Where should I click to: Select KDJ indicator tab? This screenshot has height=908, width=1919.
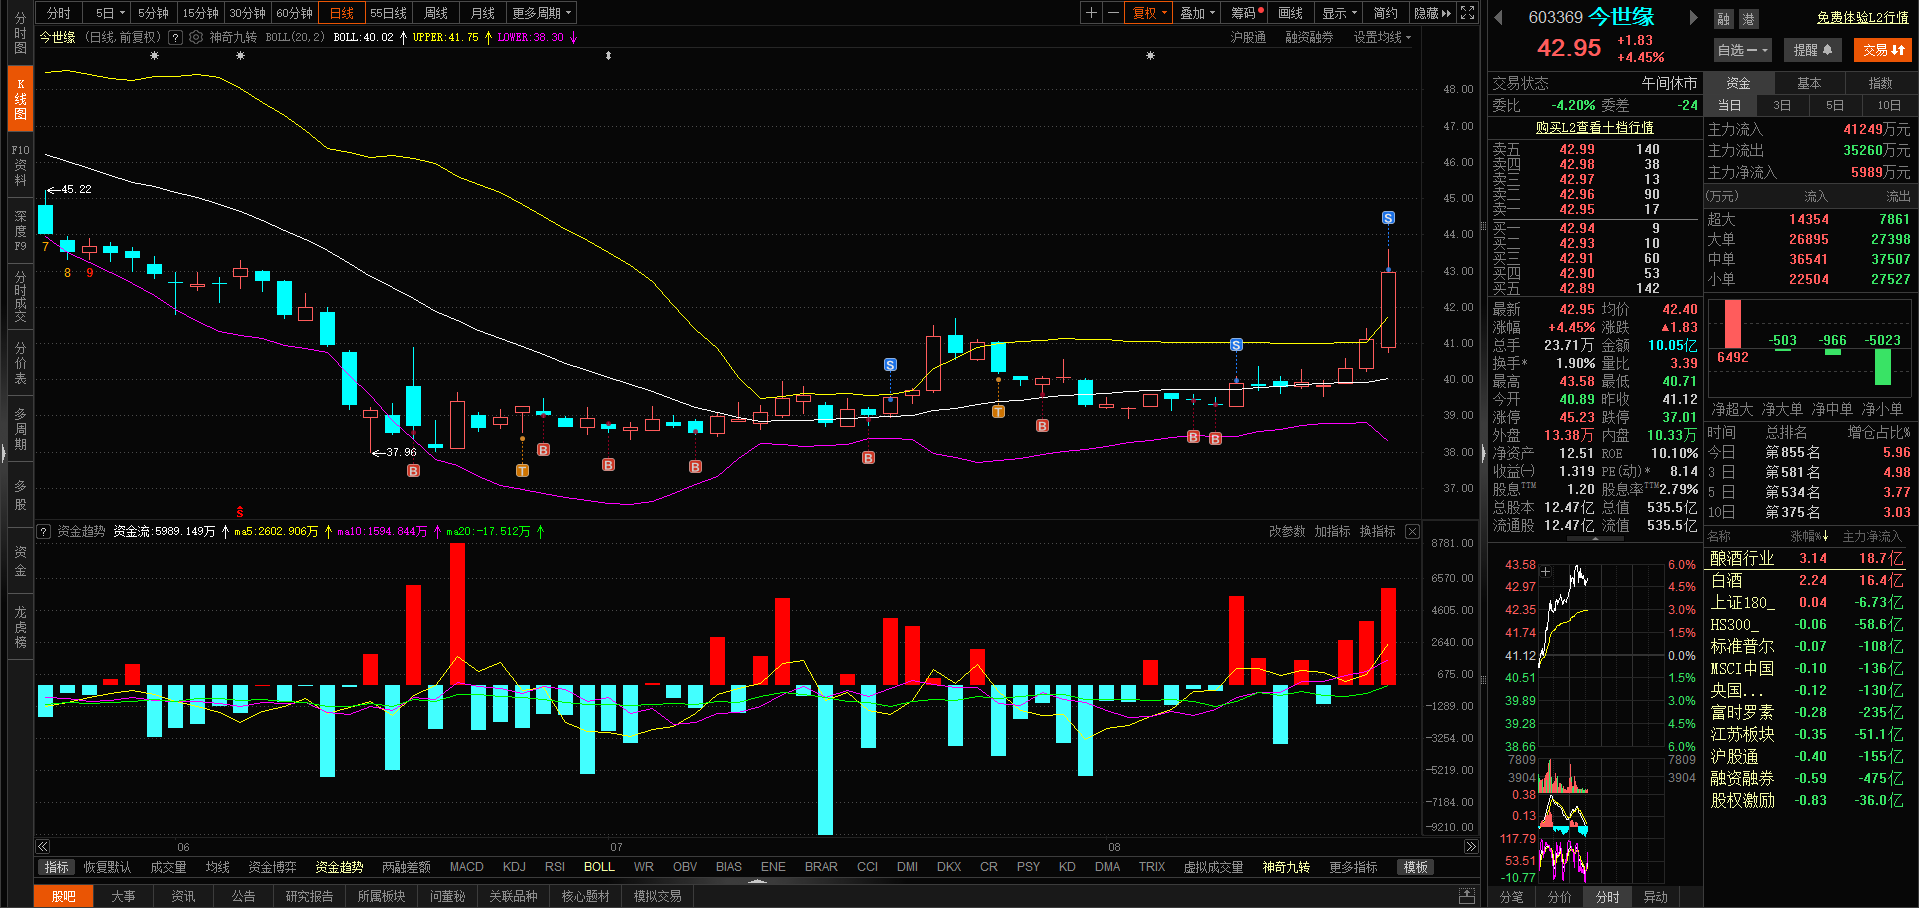click(514, 867)
